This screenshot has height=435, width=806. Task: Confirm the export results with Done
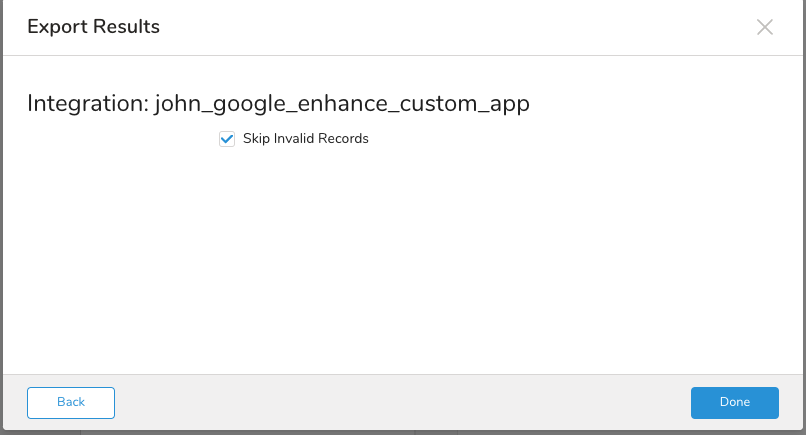pos(734,402)
